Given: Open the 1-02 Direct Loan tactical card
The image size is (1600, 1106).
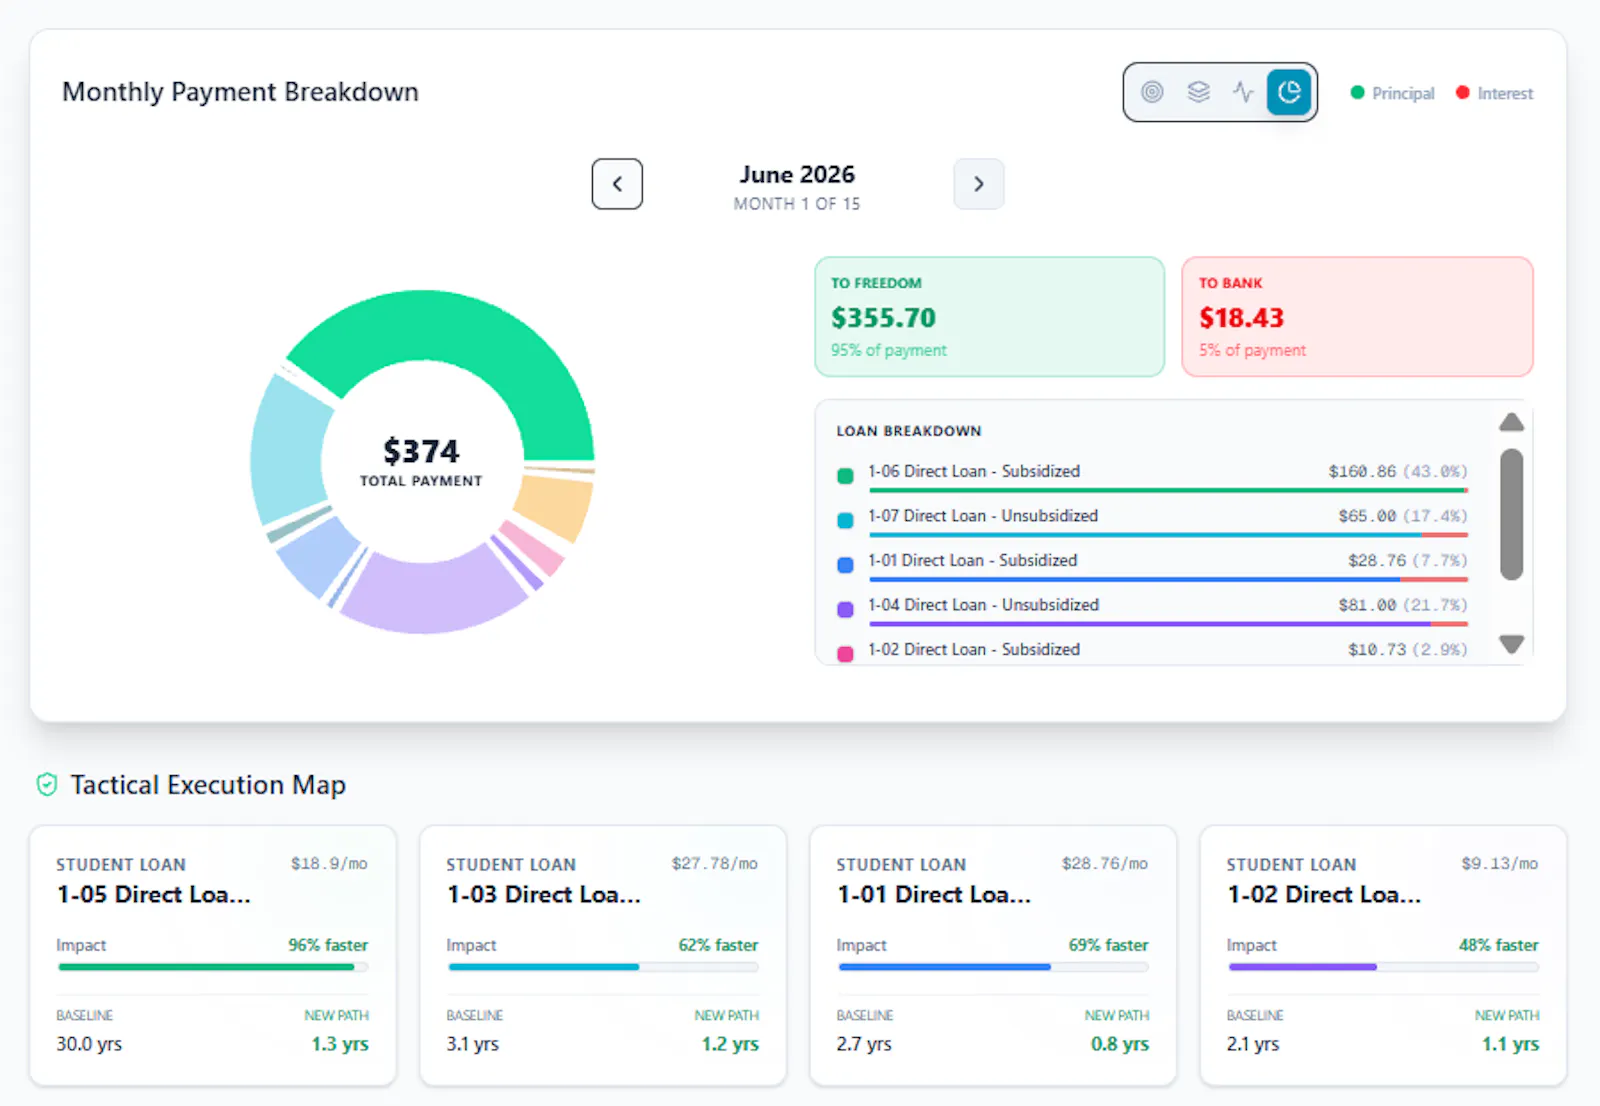Looking at the screenshot, I should click(x=1383, y=955).
